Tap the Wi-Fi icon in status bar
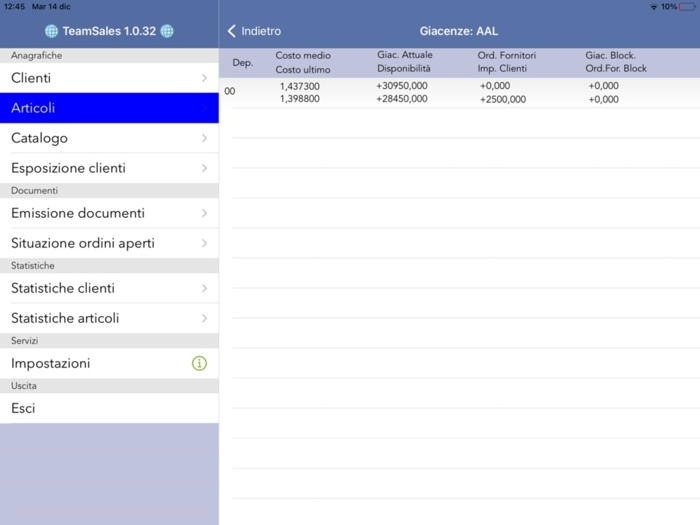700x525 pixels. coord(654,7)
